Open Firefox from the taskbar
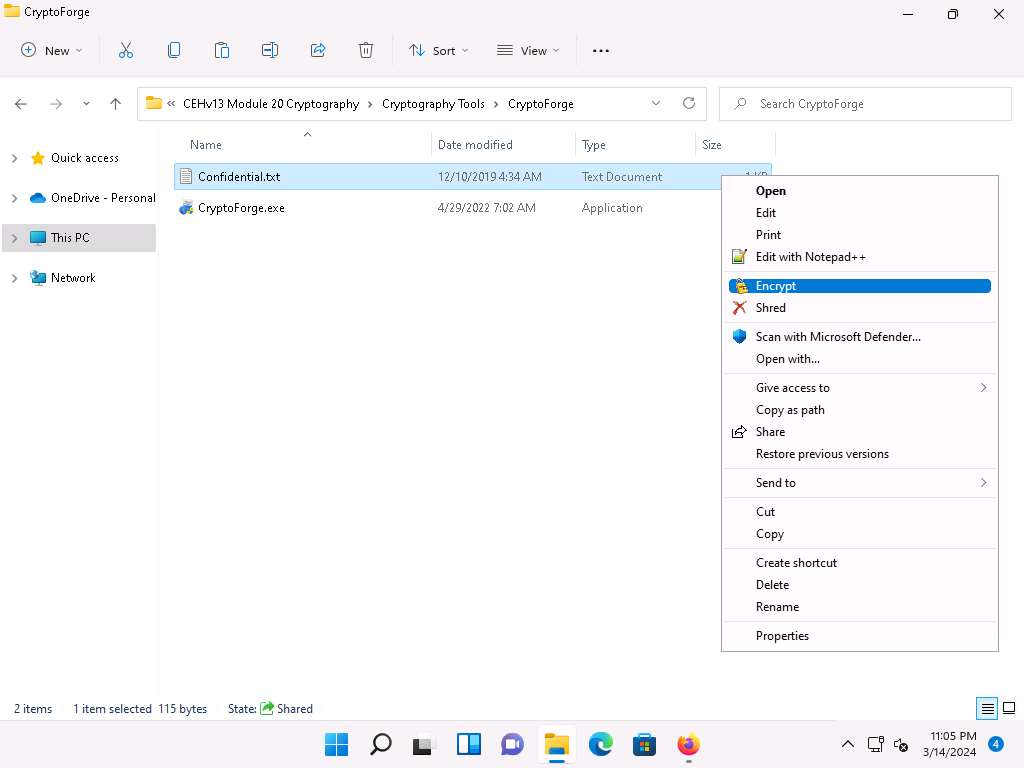This screenshot has width=1024, height=768. 688,744
